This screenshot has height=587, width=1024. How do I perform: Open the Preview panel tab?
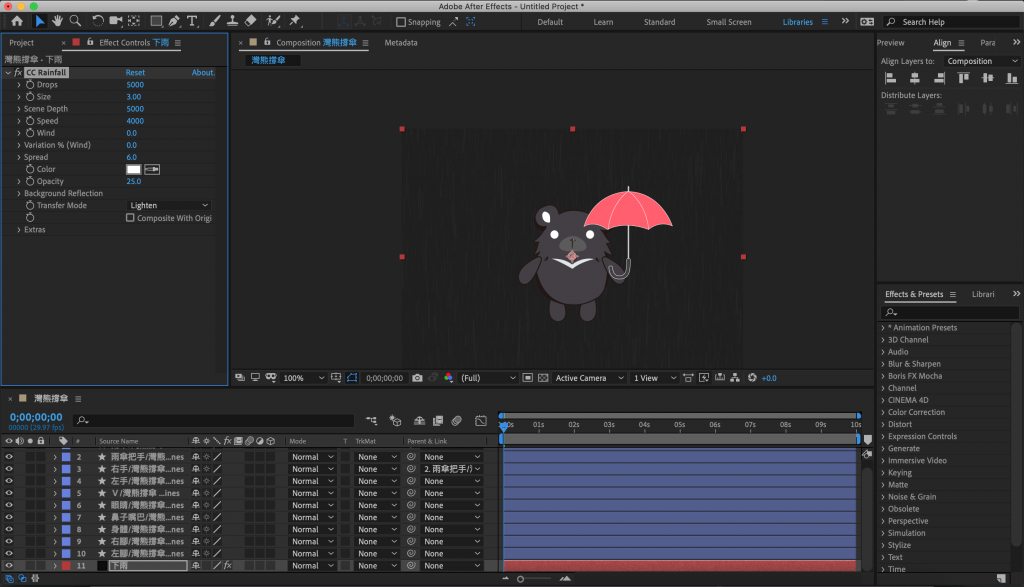coord(891,42)
